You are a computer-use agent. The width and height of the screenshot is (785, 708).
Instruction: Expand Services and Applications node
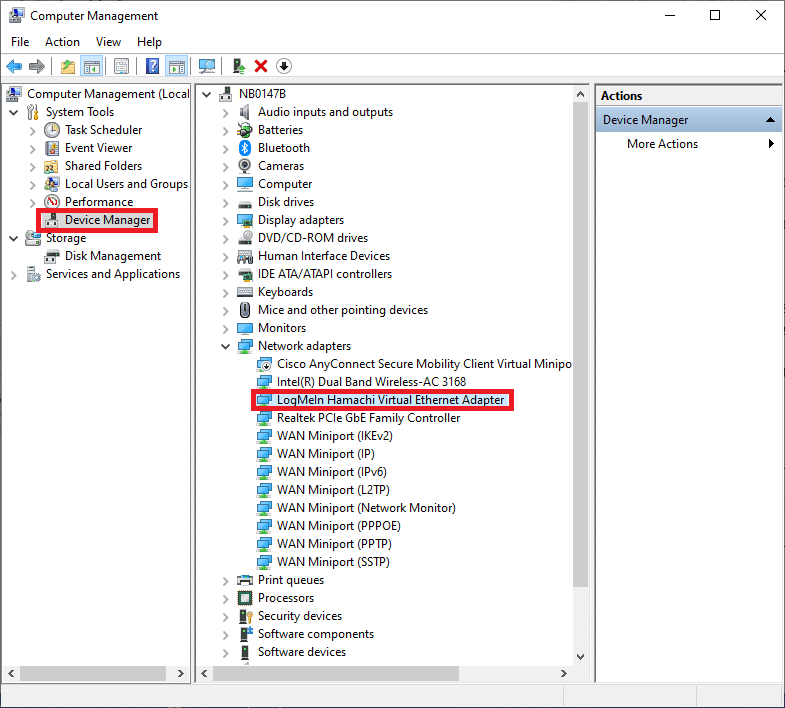click(x=14, y=274)
